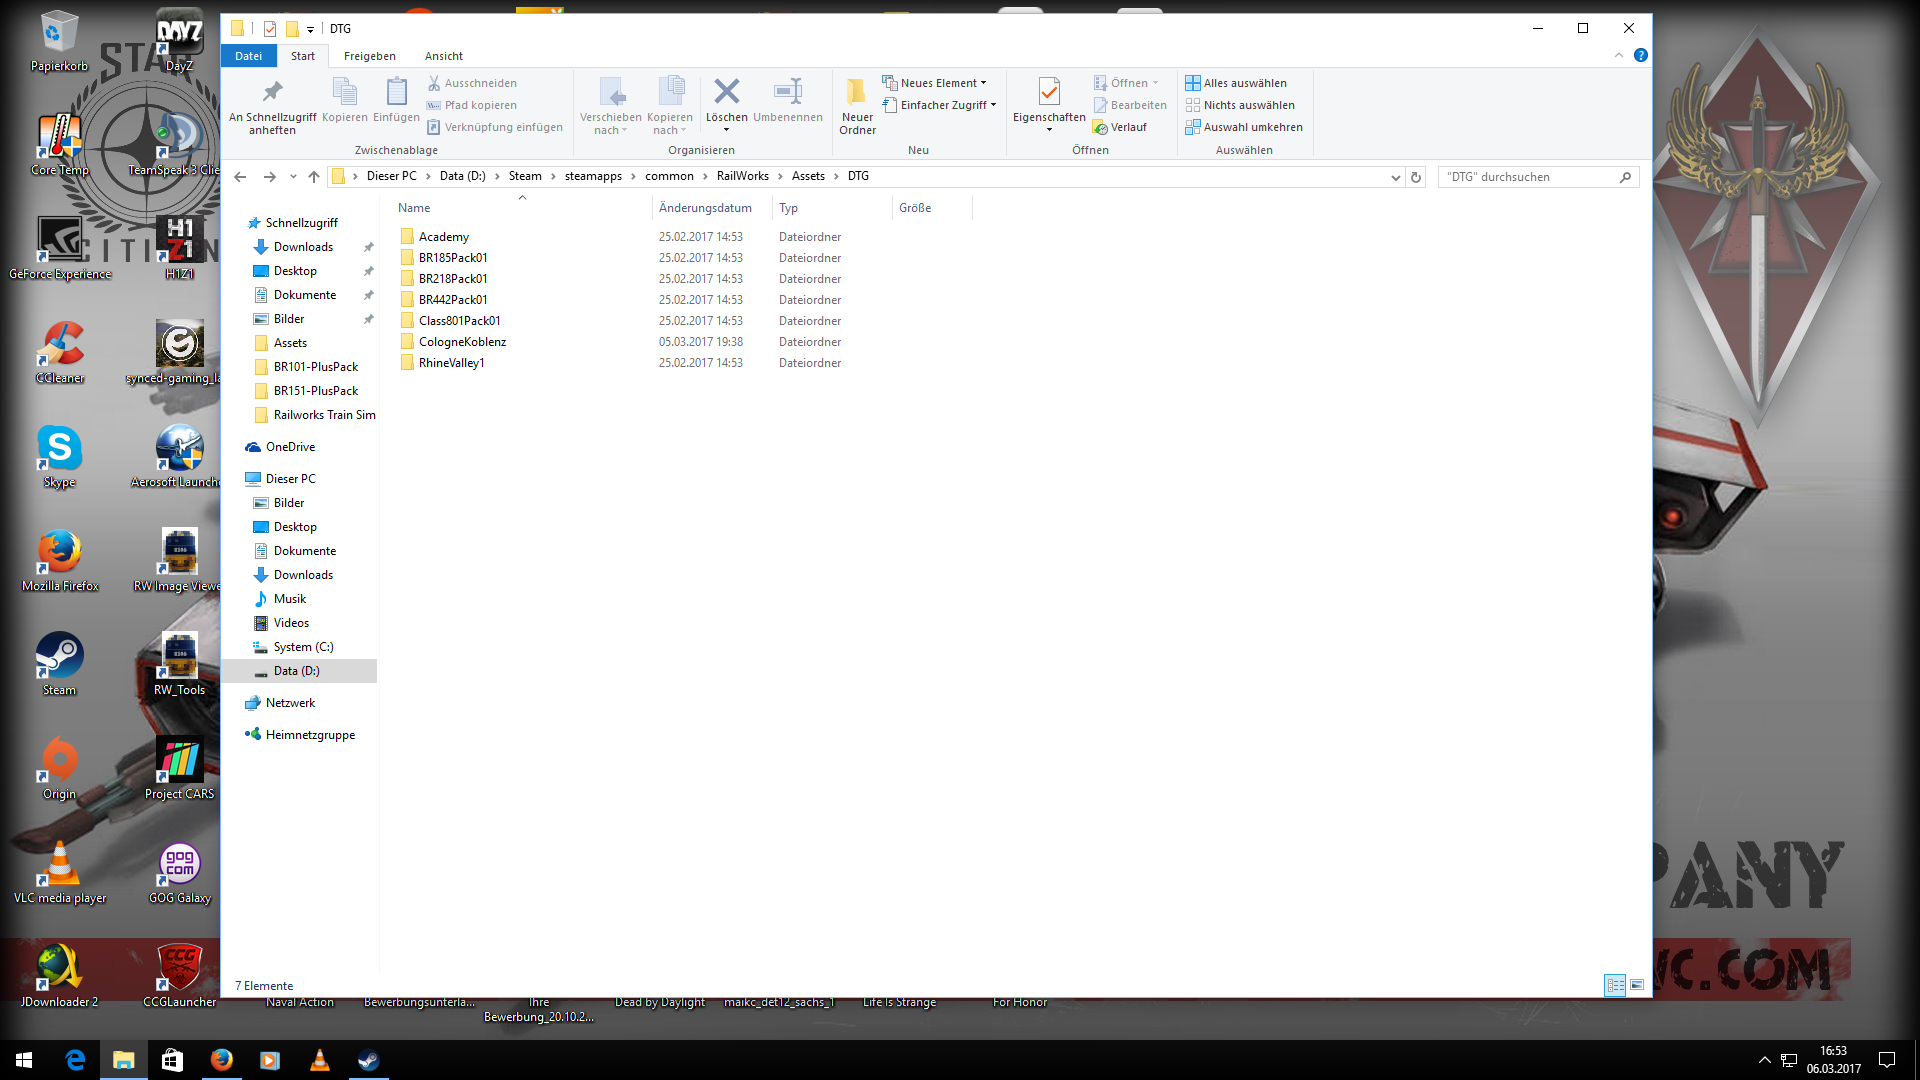Click Umbenennen (rename) ribbon icon
Screen dimensions: 1920x1080
pyautogui.click(x=788, y=93)
